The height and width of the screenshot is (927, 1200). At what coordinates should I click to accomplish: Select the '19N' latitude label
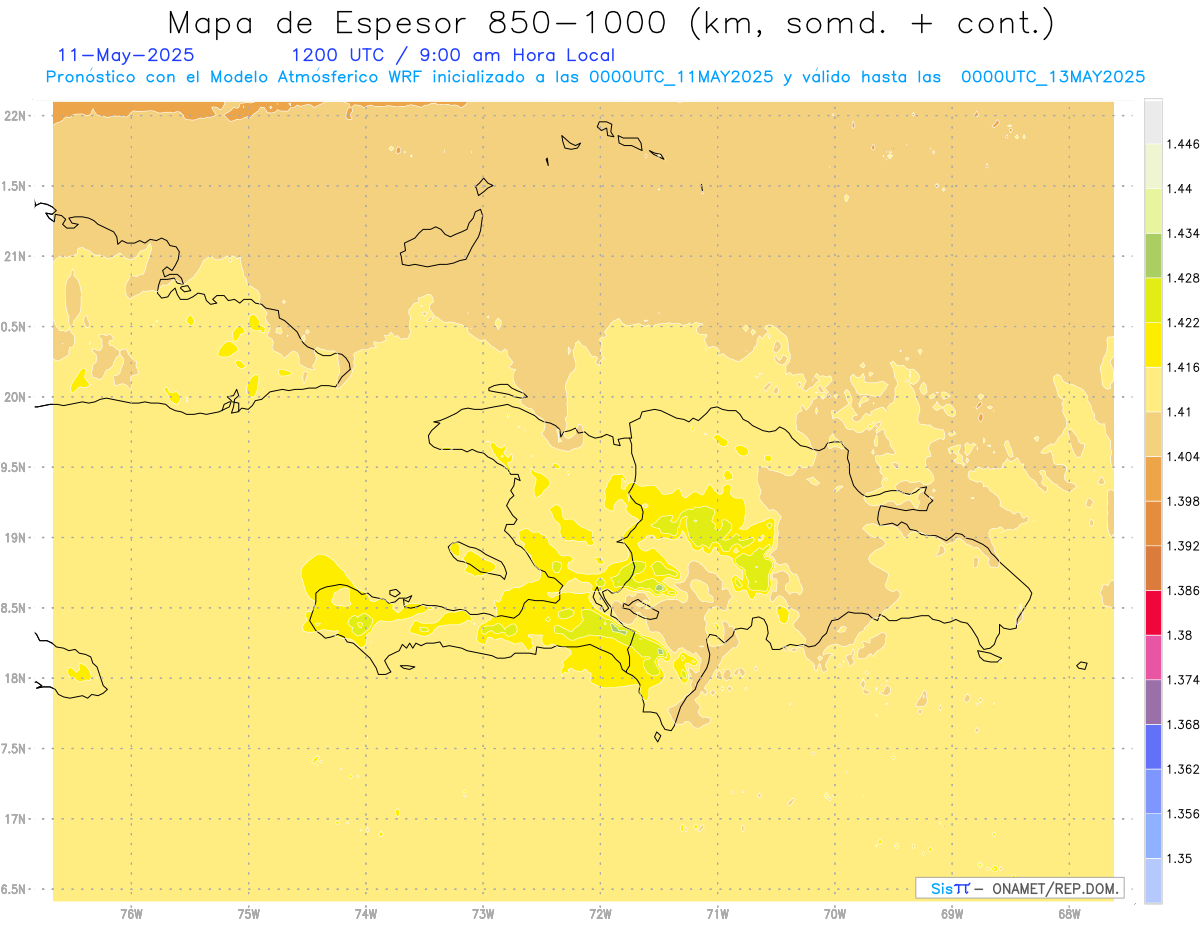(16, 537)
